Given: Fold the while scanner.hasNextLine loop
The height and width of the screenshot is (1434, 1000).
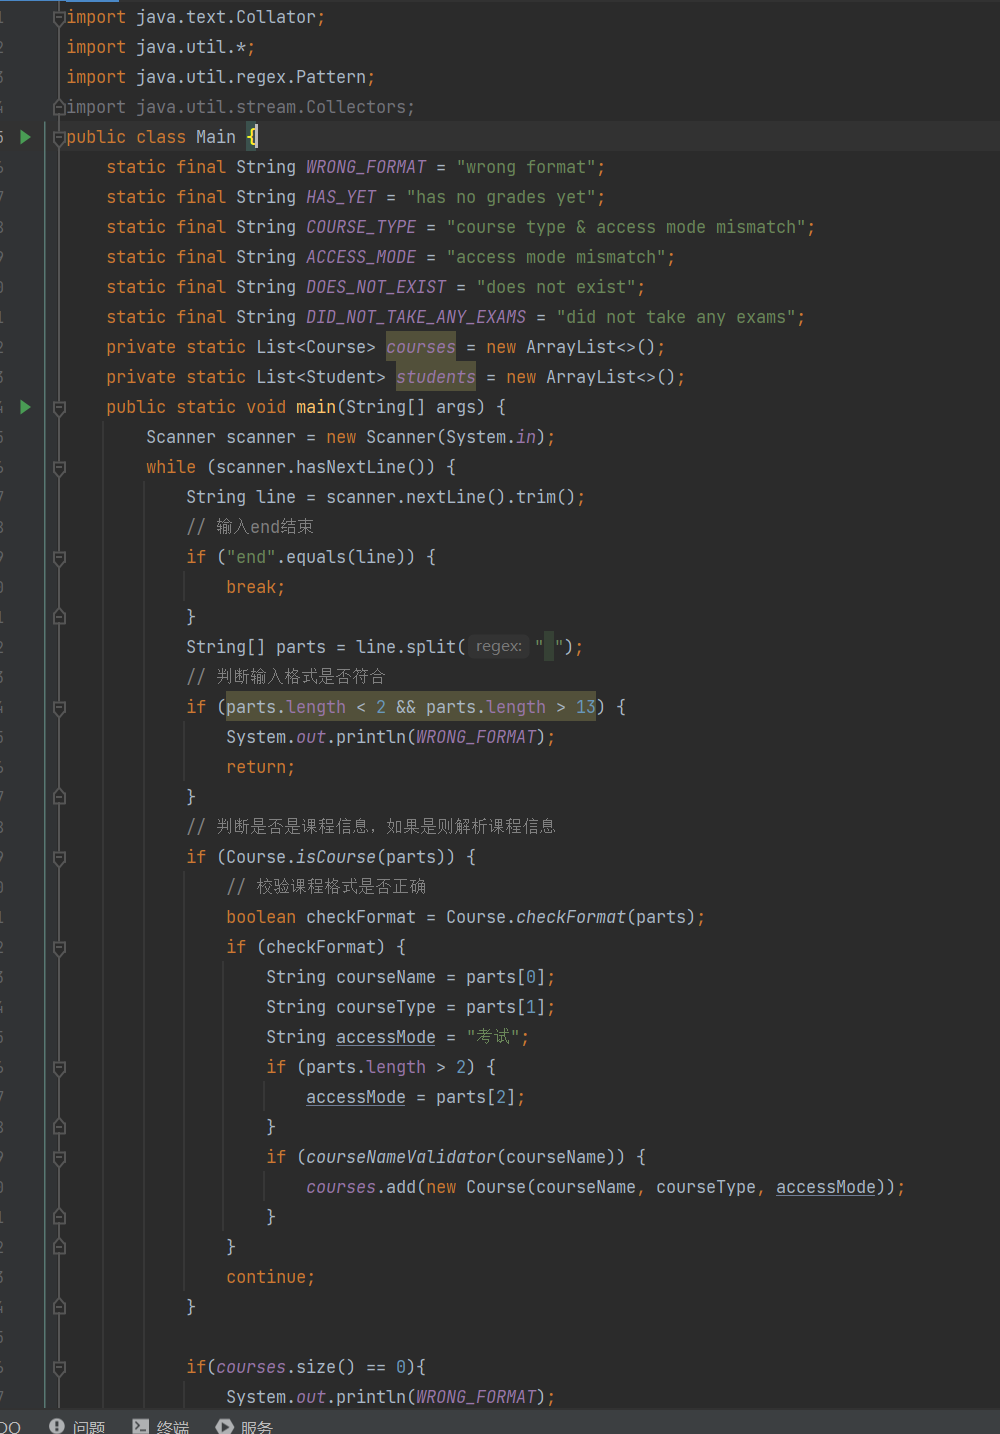Looking at the screenshot, I should pyautogui.click(x=59, y=468).
